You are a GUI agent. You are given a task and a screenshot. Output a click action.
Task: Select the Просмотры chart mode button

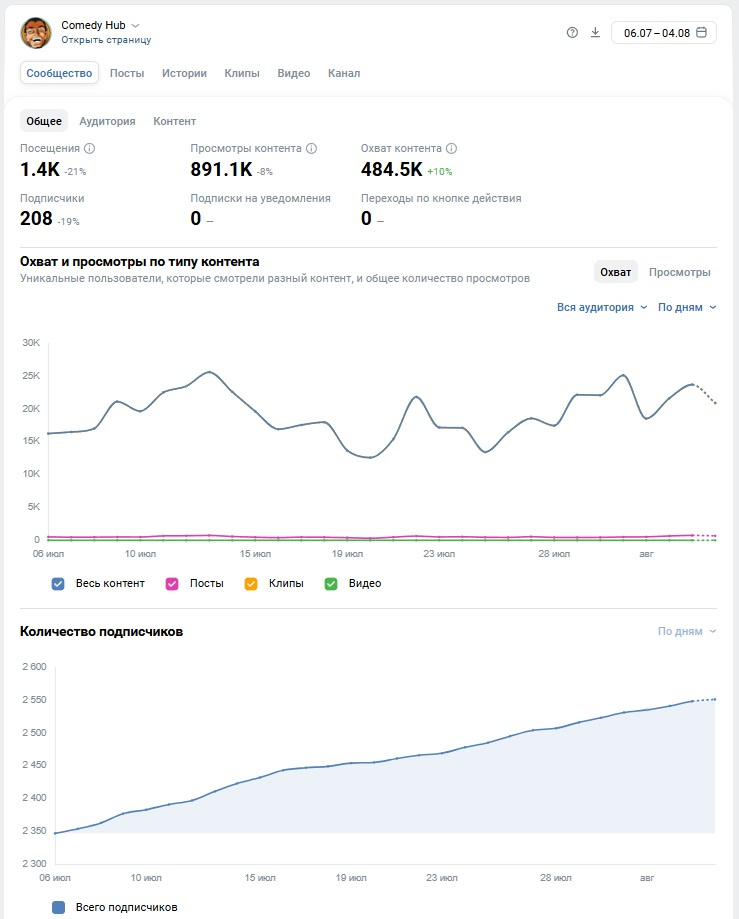point(679,272)
